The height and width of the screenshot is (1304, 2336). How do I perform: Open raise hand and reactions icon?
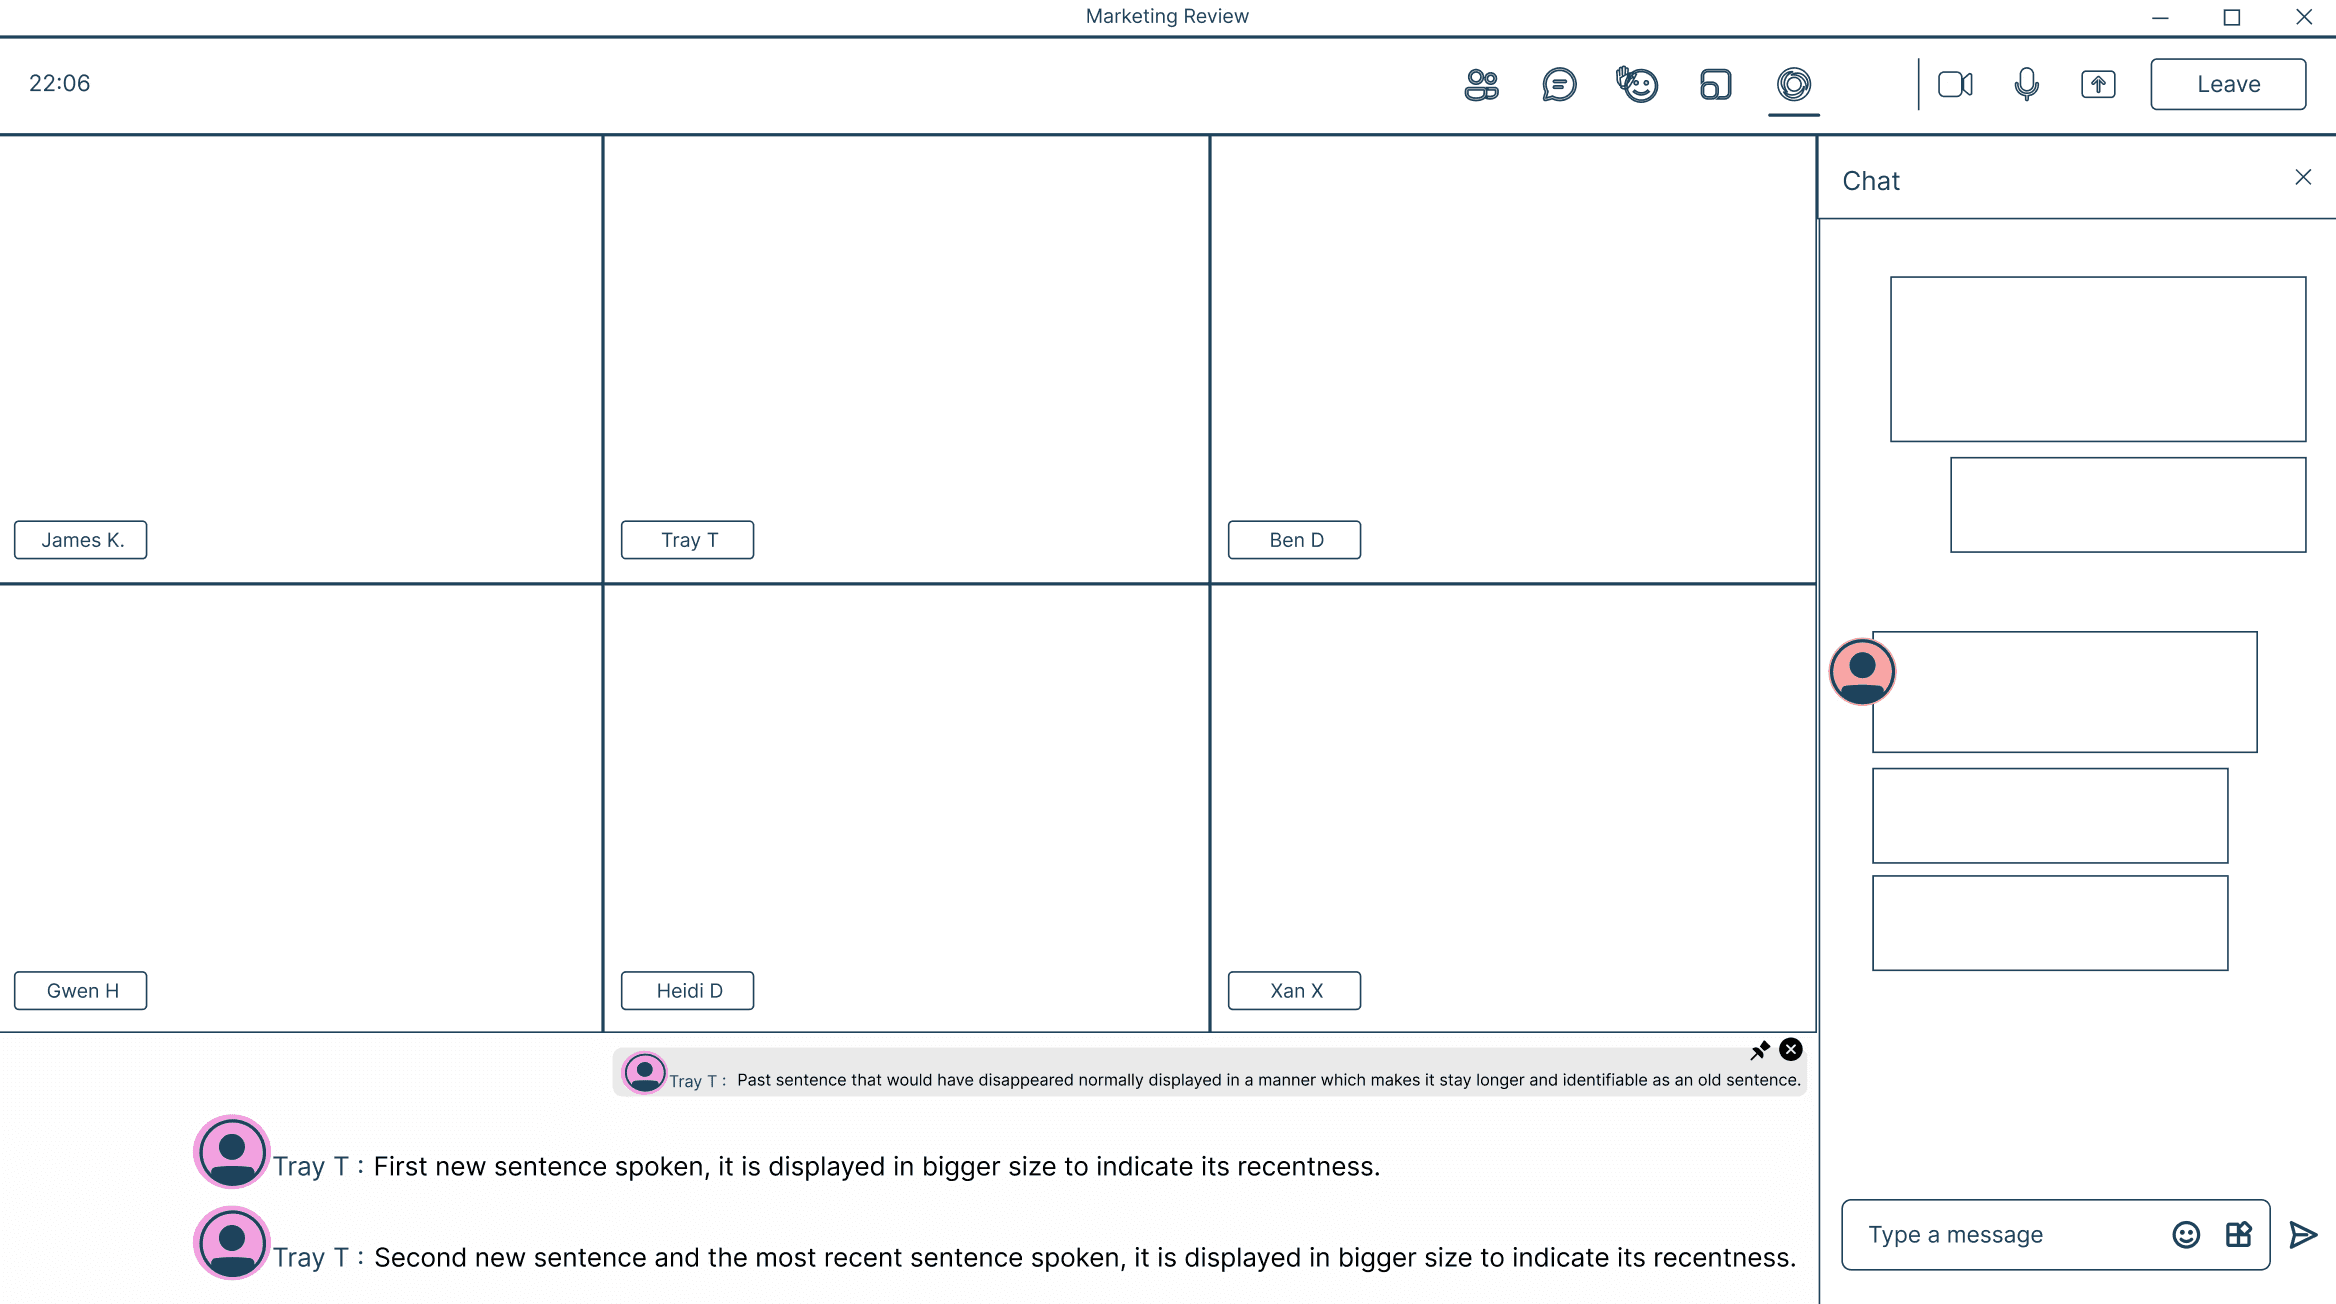(x=1637, y=85)
